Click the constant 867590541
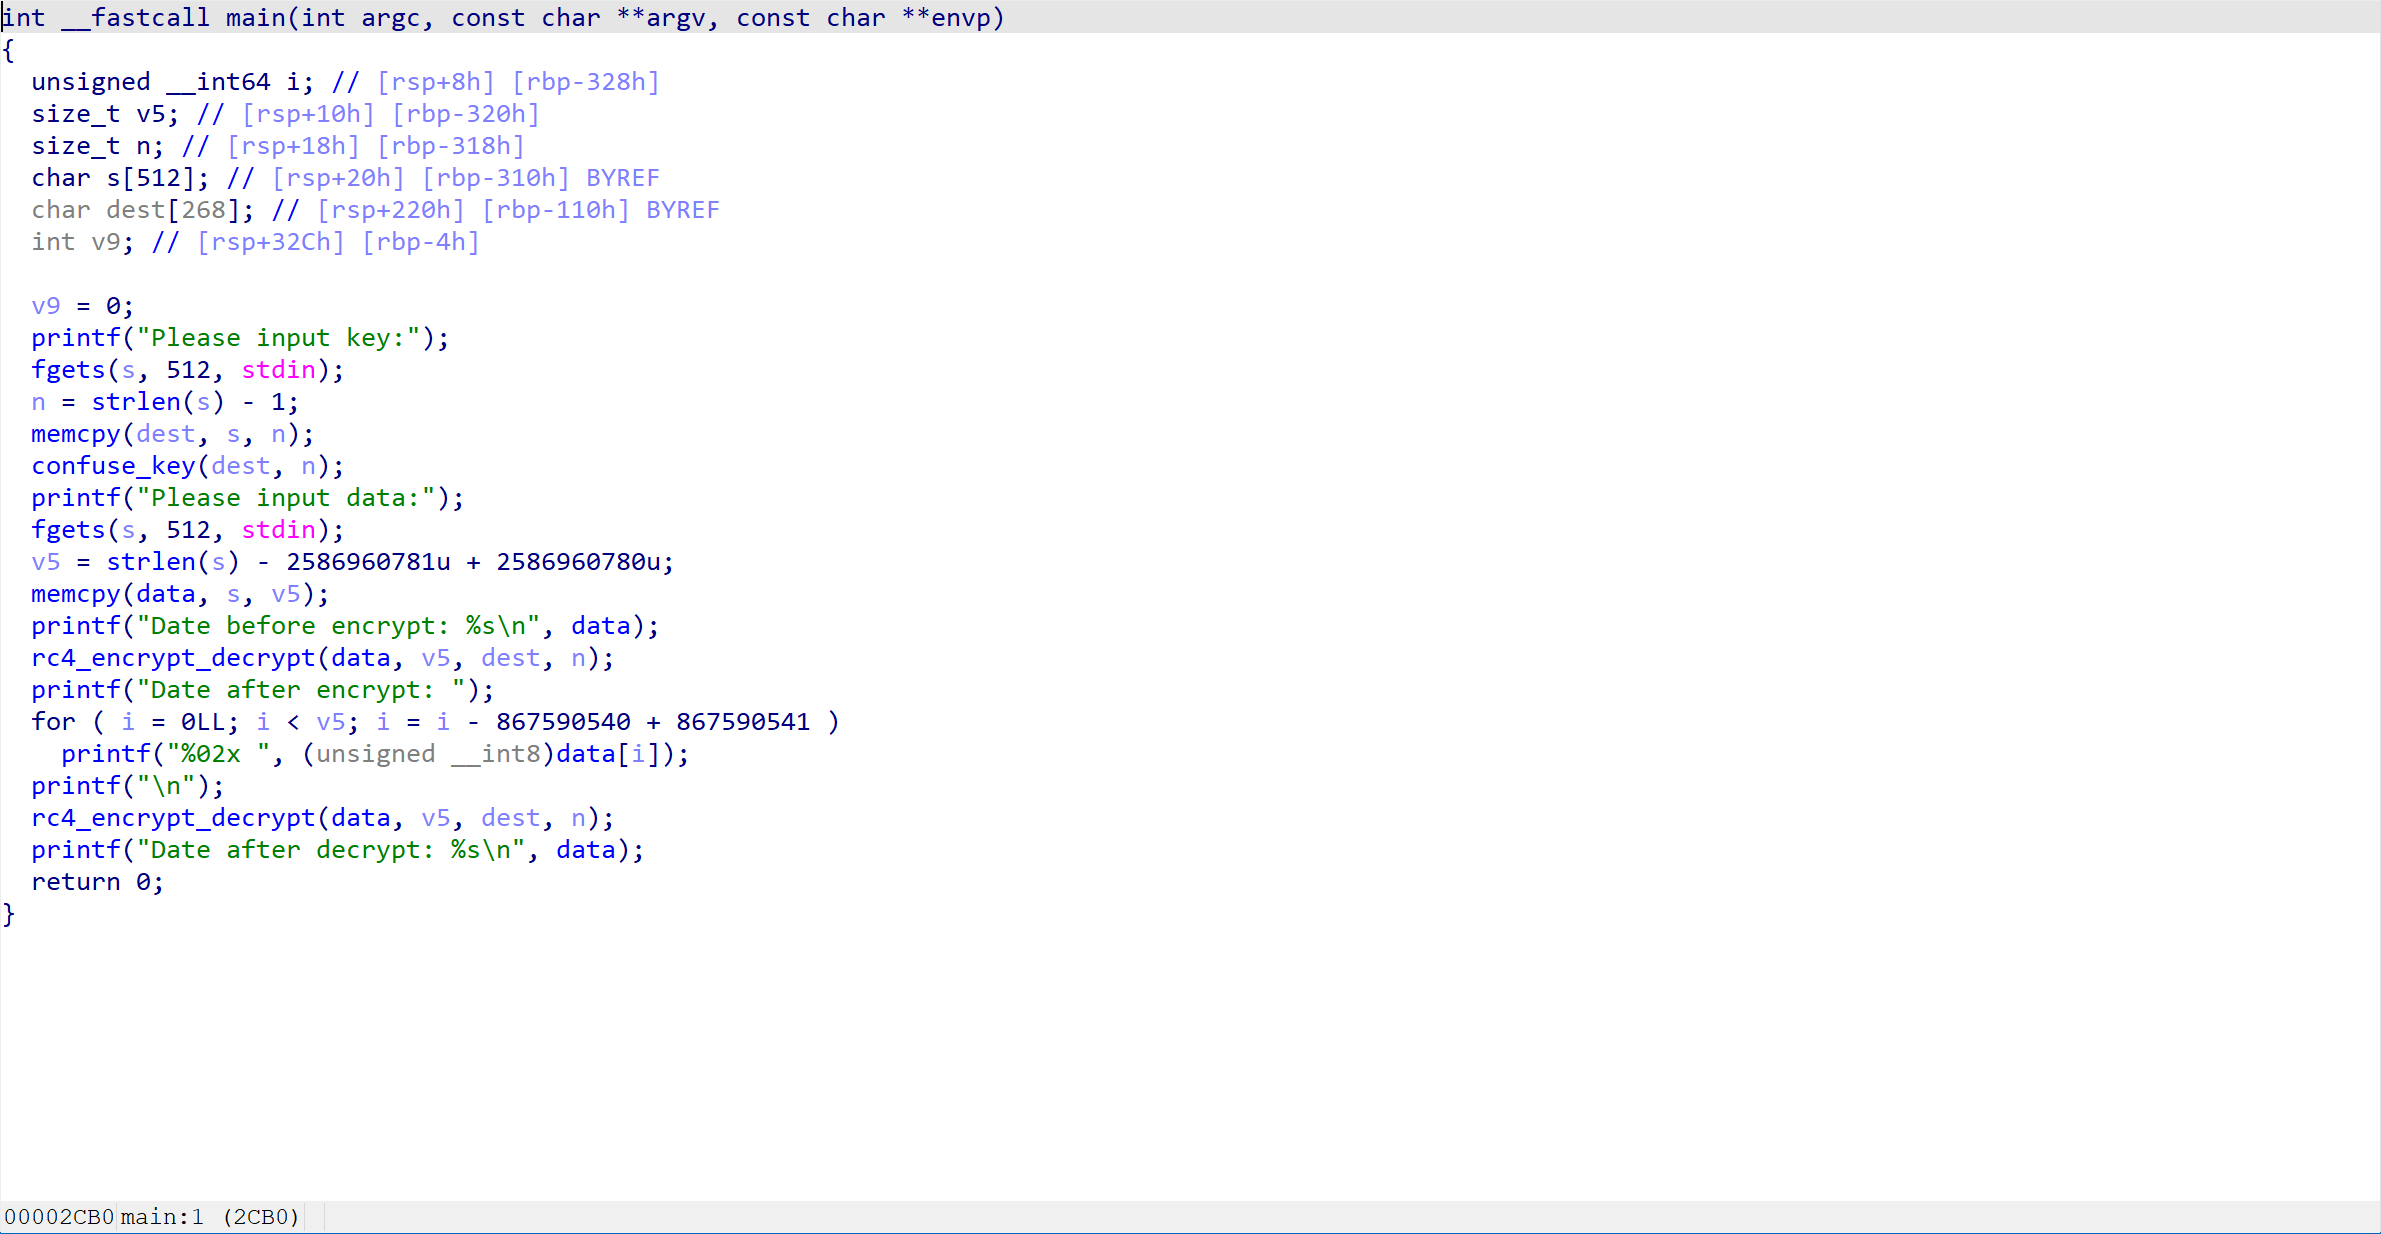The image size is (2381, 1234). click(x=743, y=722)
